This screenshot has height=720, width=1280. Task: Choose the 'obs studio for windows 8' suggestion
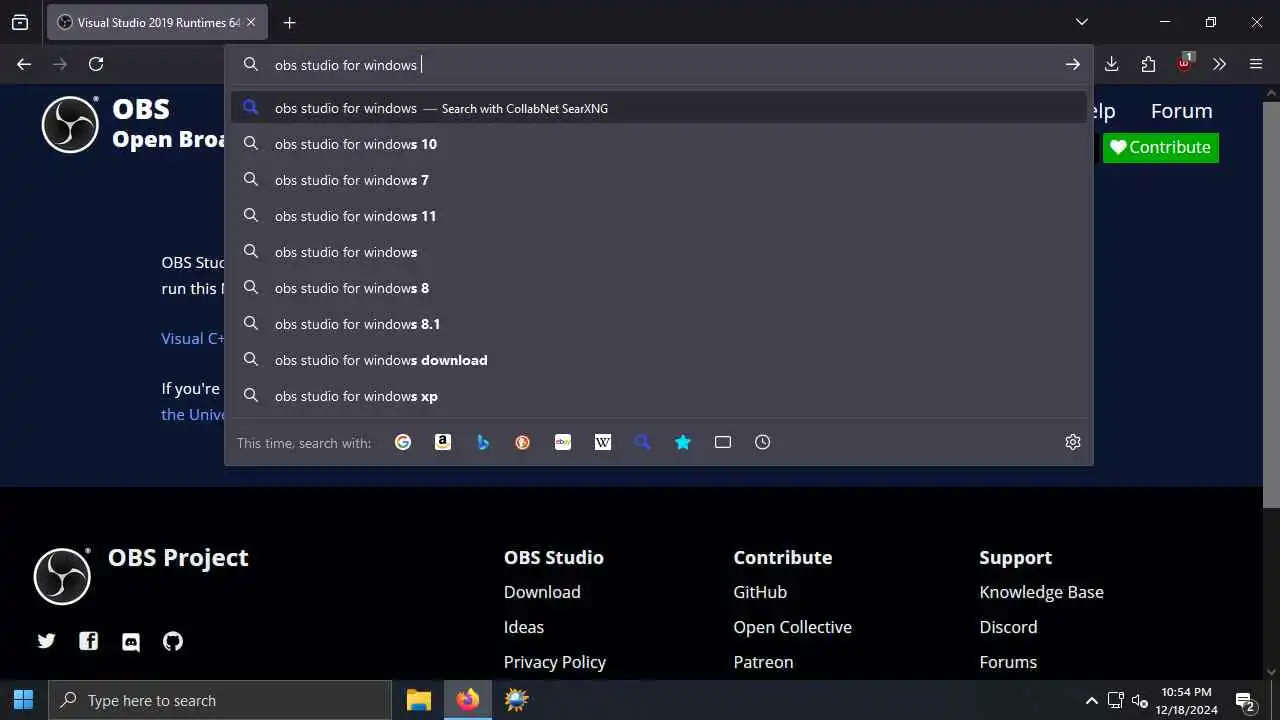[x=659, y=288]
